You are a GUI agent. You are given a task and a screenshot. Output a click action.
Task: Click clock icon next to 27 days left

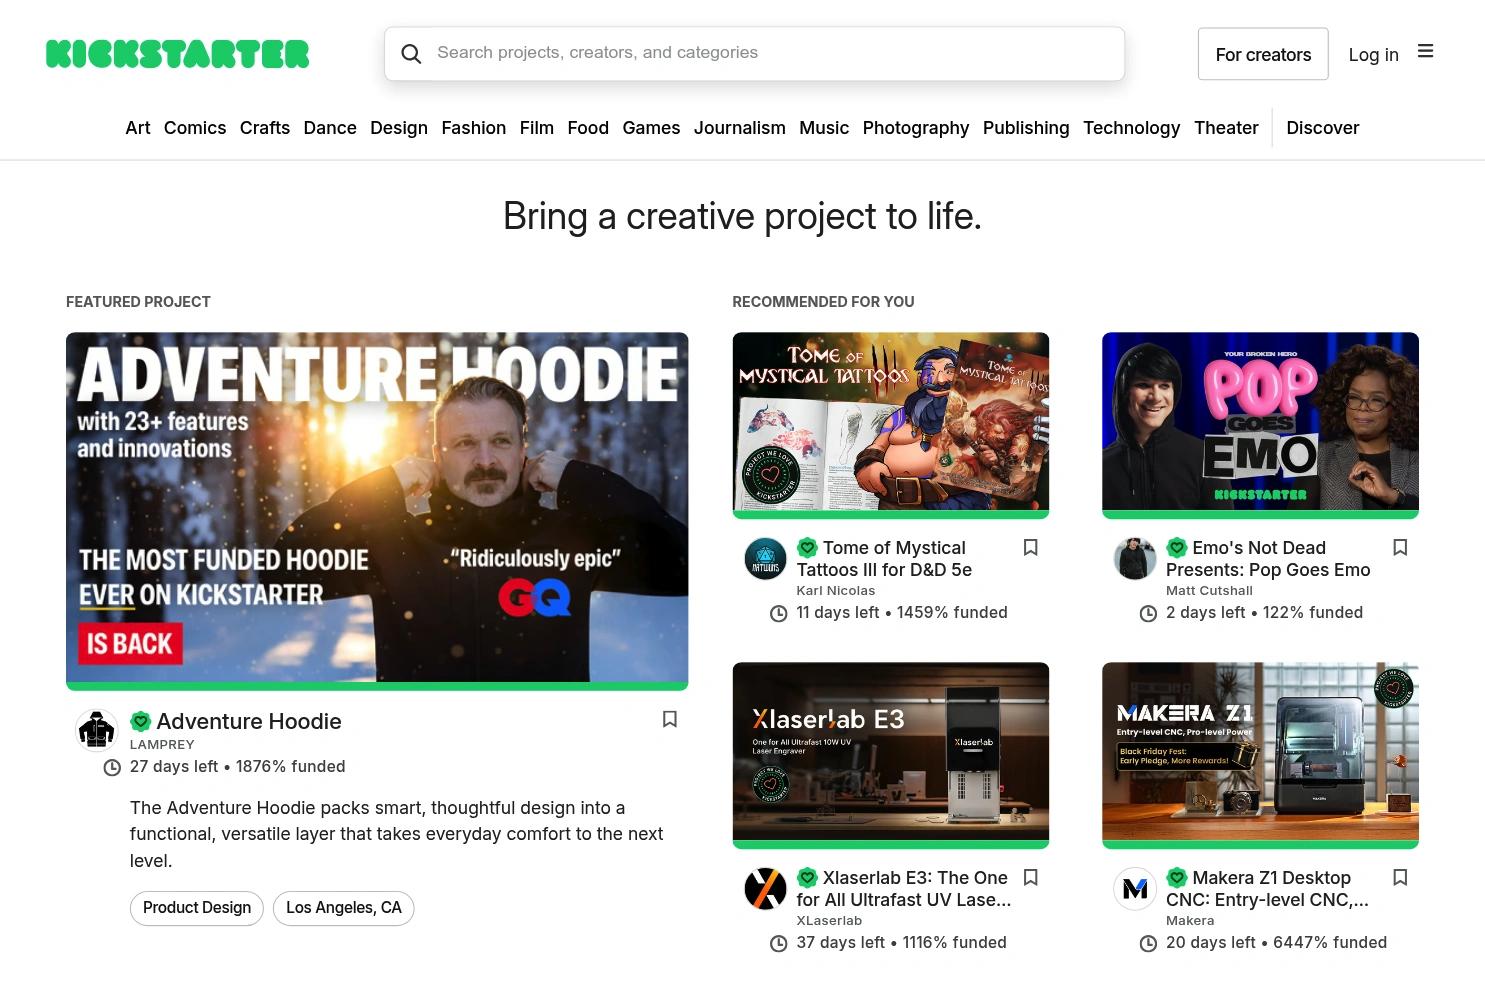[x=112, y=767]
